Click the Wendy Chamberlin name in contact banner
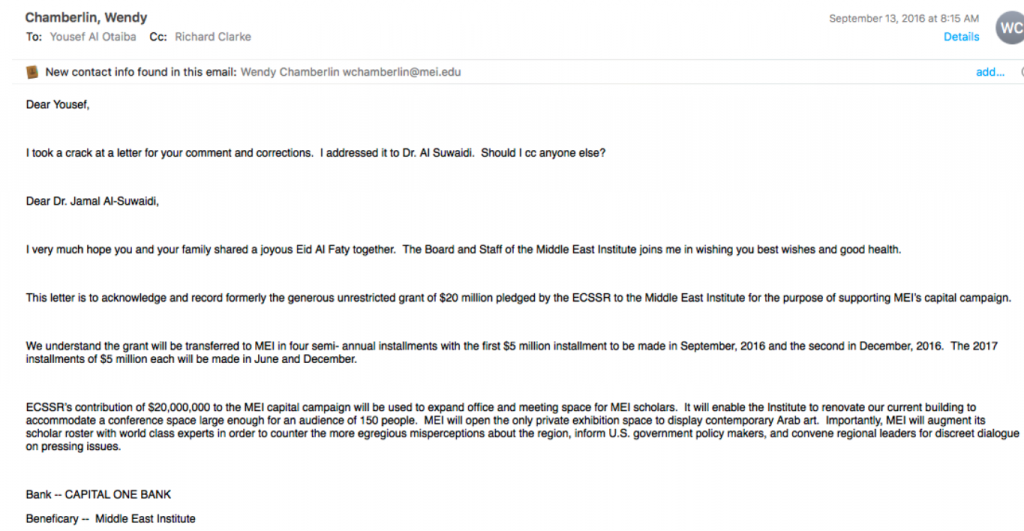 point(290,72)
